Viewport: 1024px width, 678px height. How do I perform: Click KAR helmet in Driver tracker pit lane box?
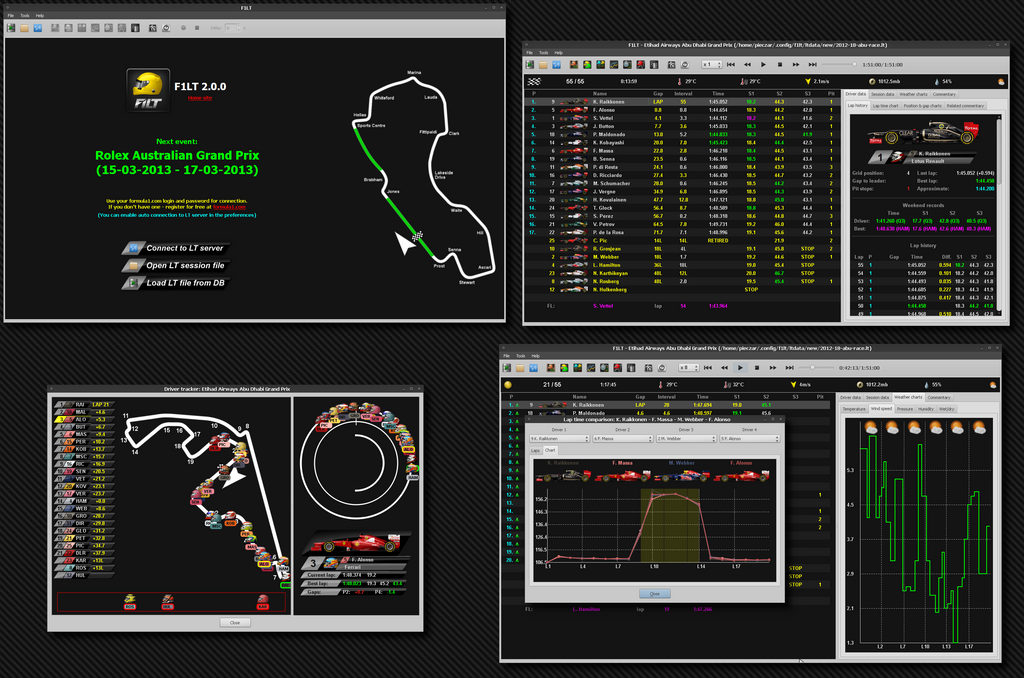coord(263,602)
